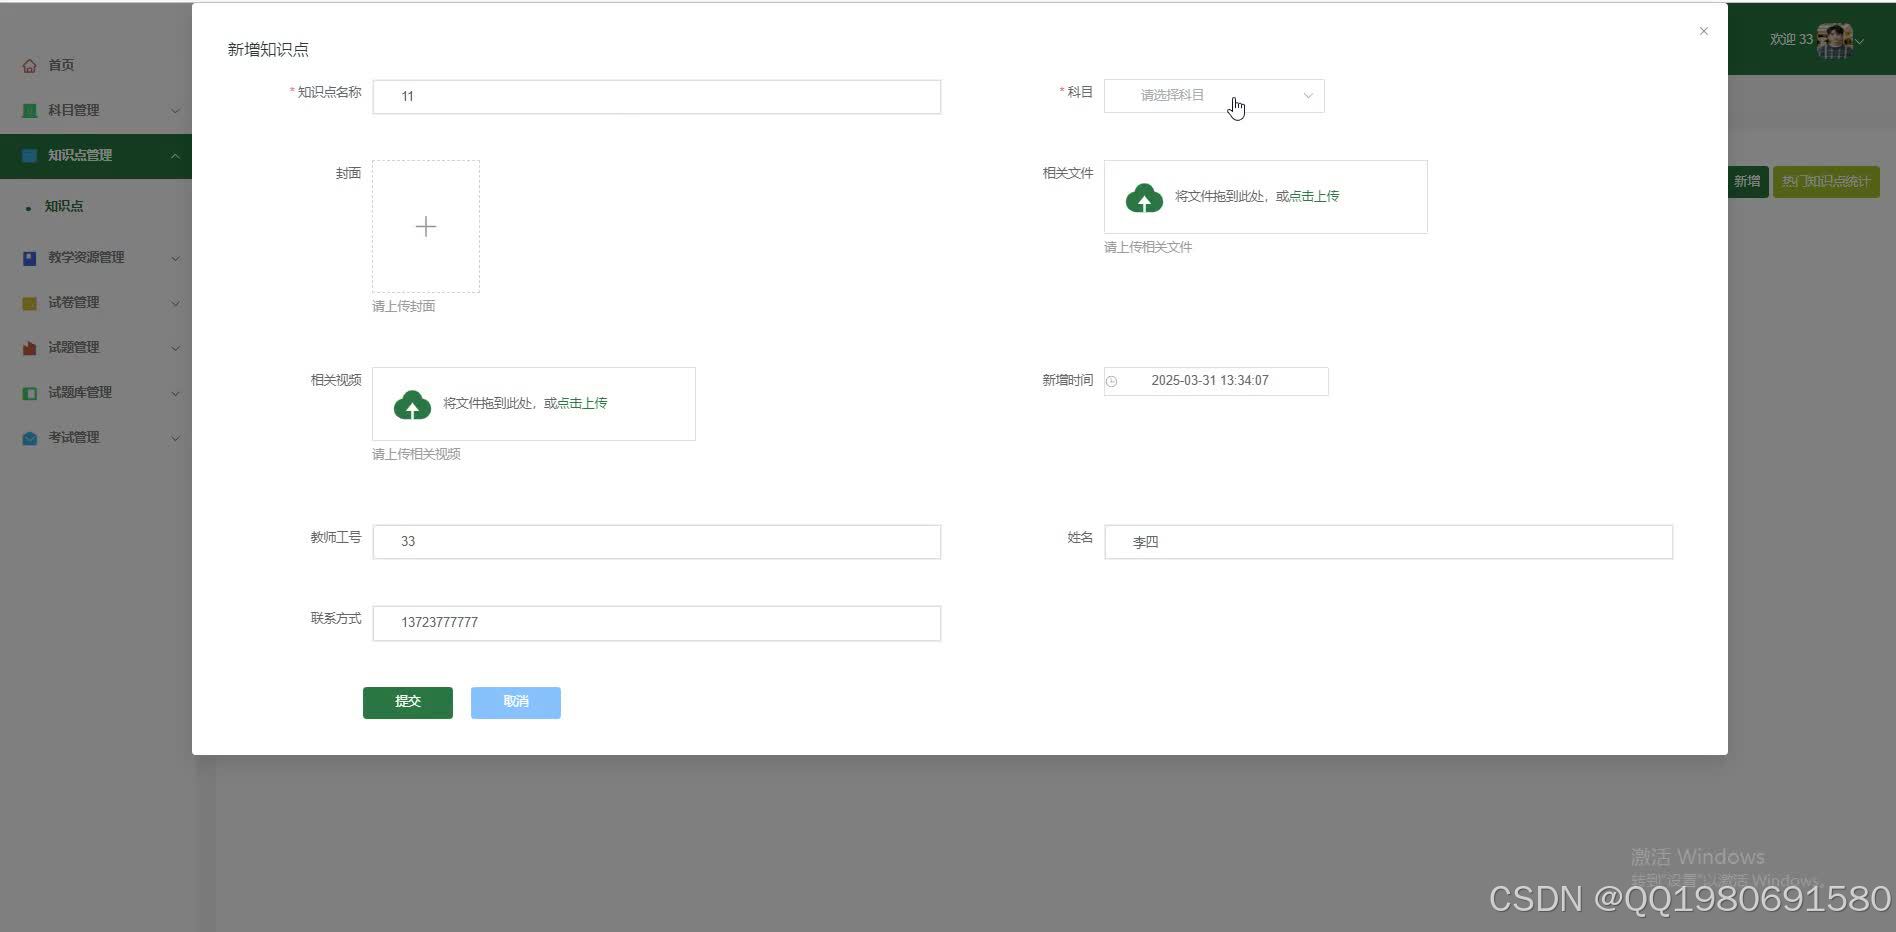
Task: Click the 新增时间 date field
Action: [1216, 381]
